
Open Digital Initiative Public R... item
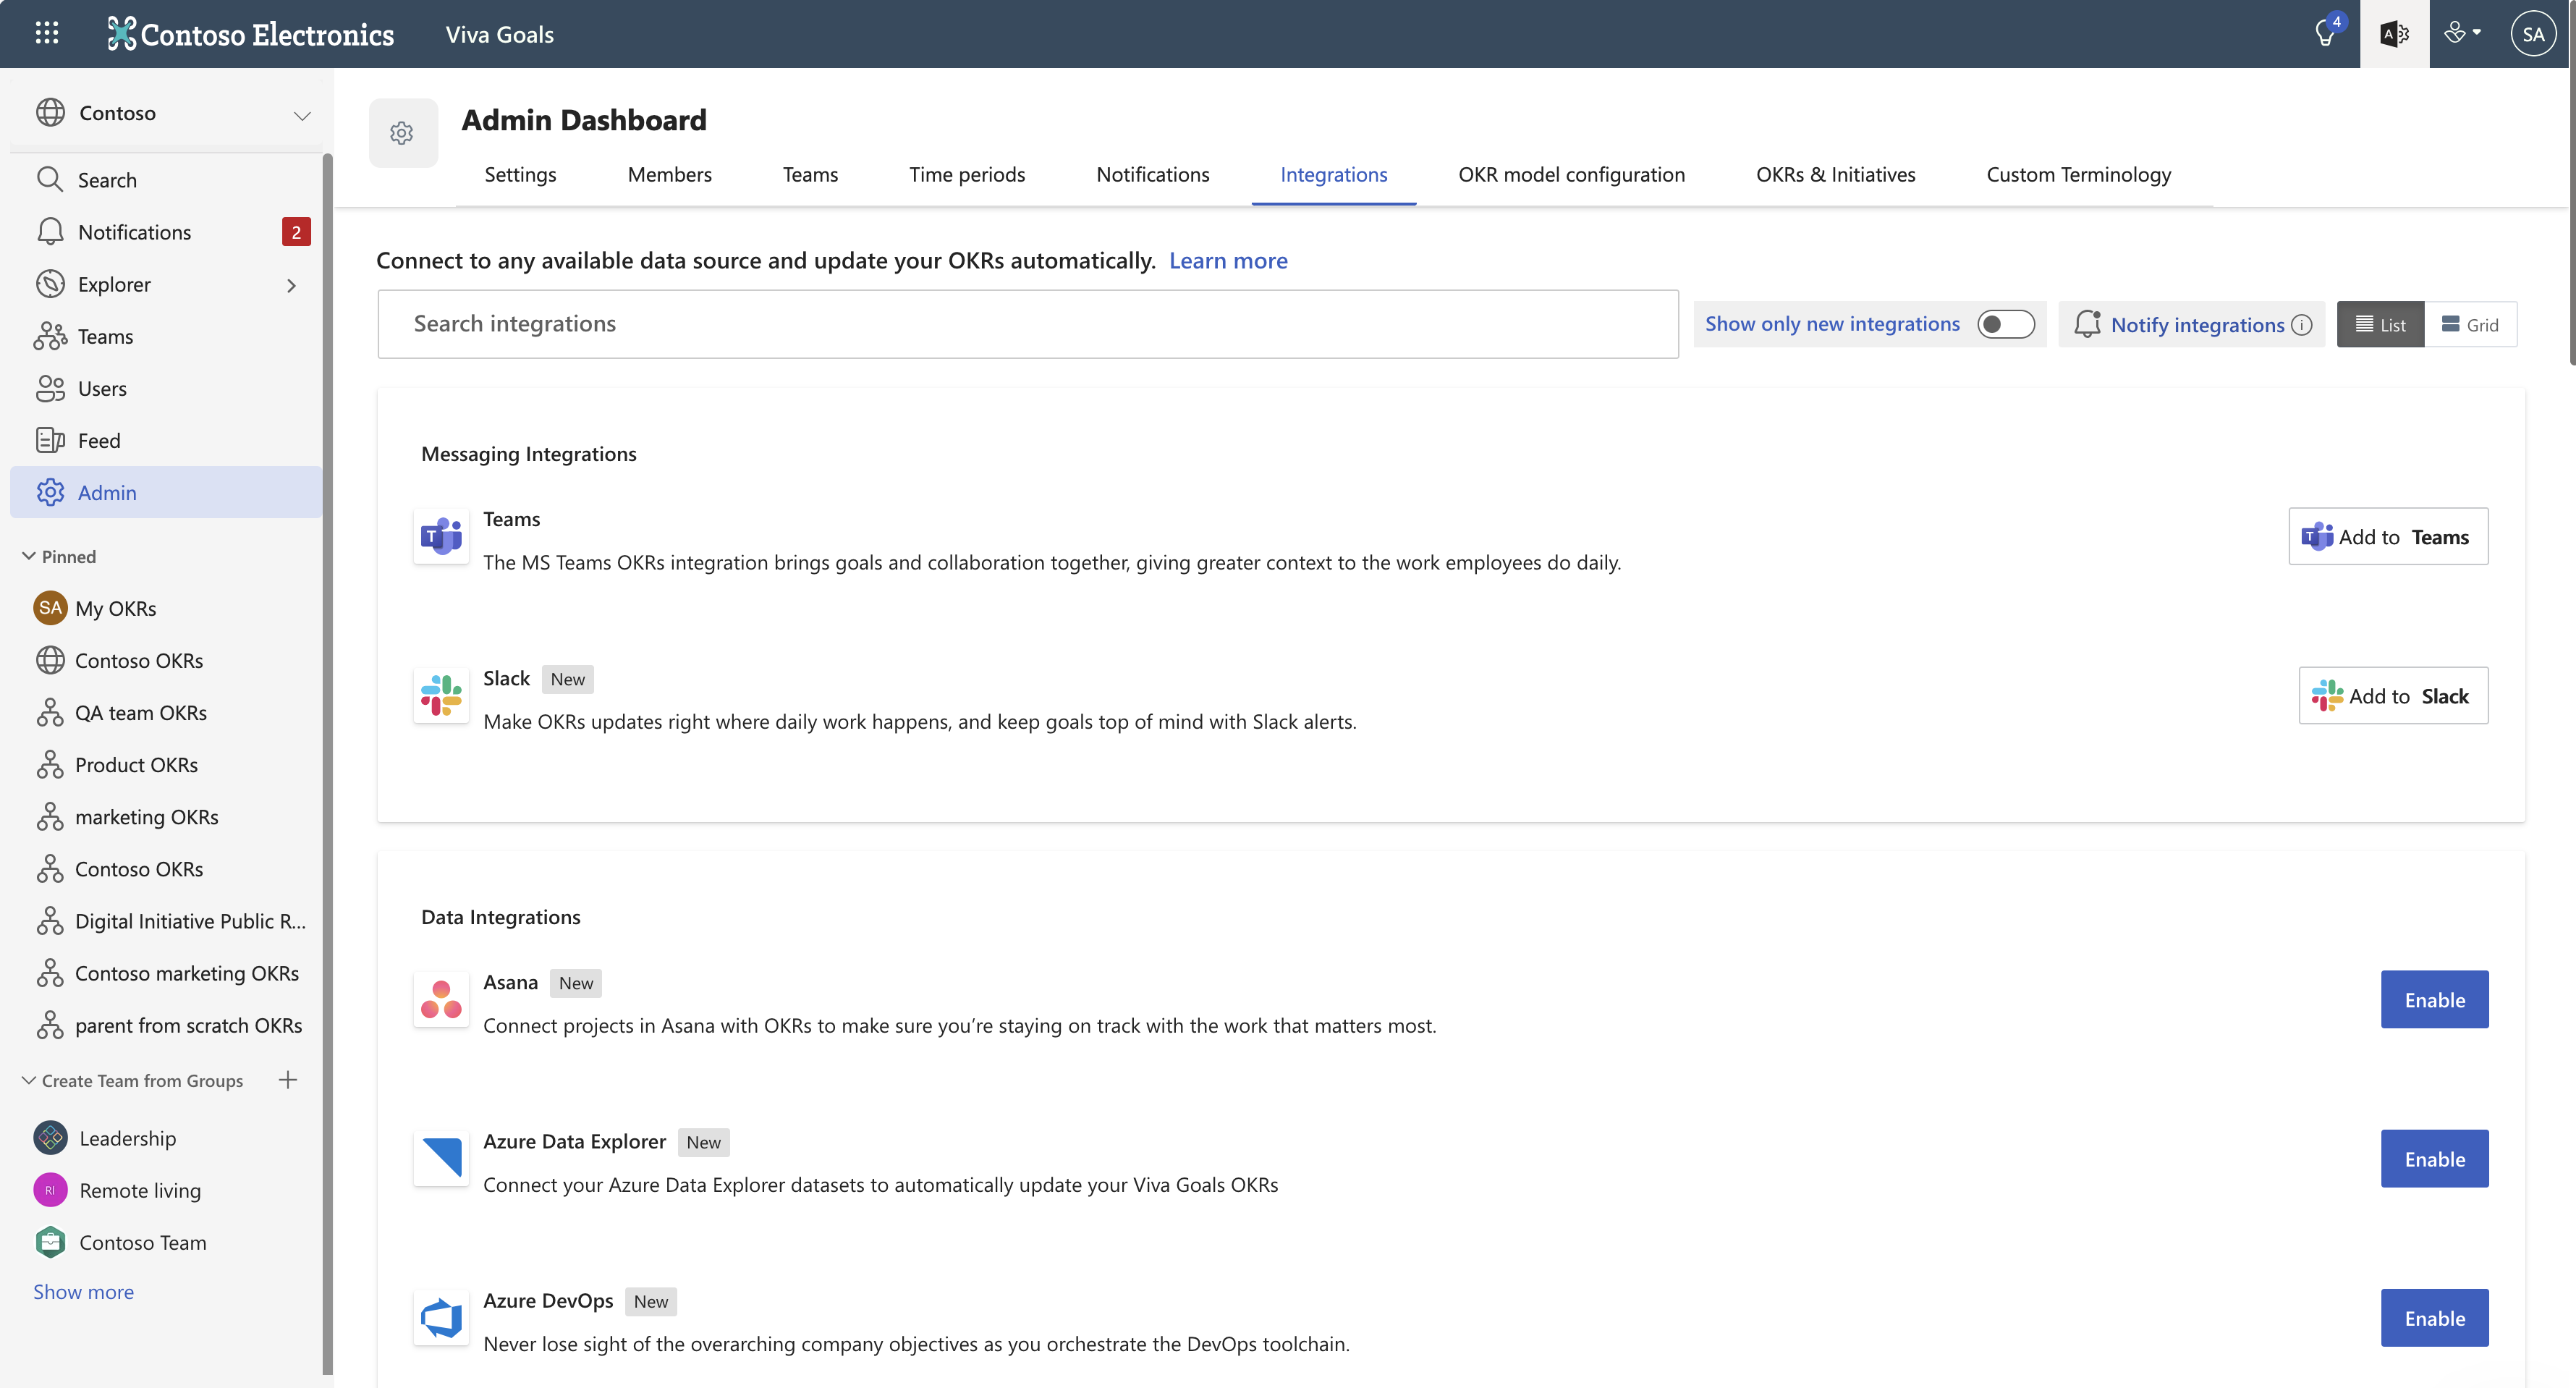click(x=166, y=920)
